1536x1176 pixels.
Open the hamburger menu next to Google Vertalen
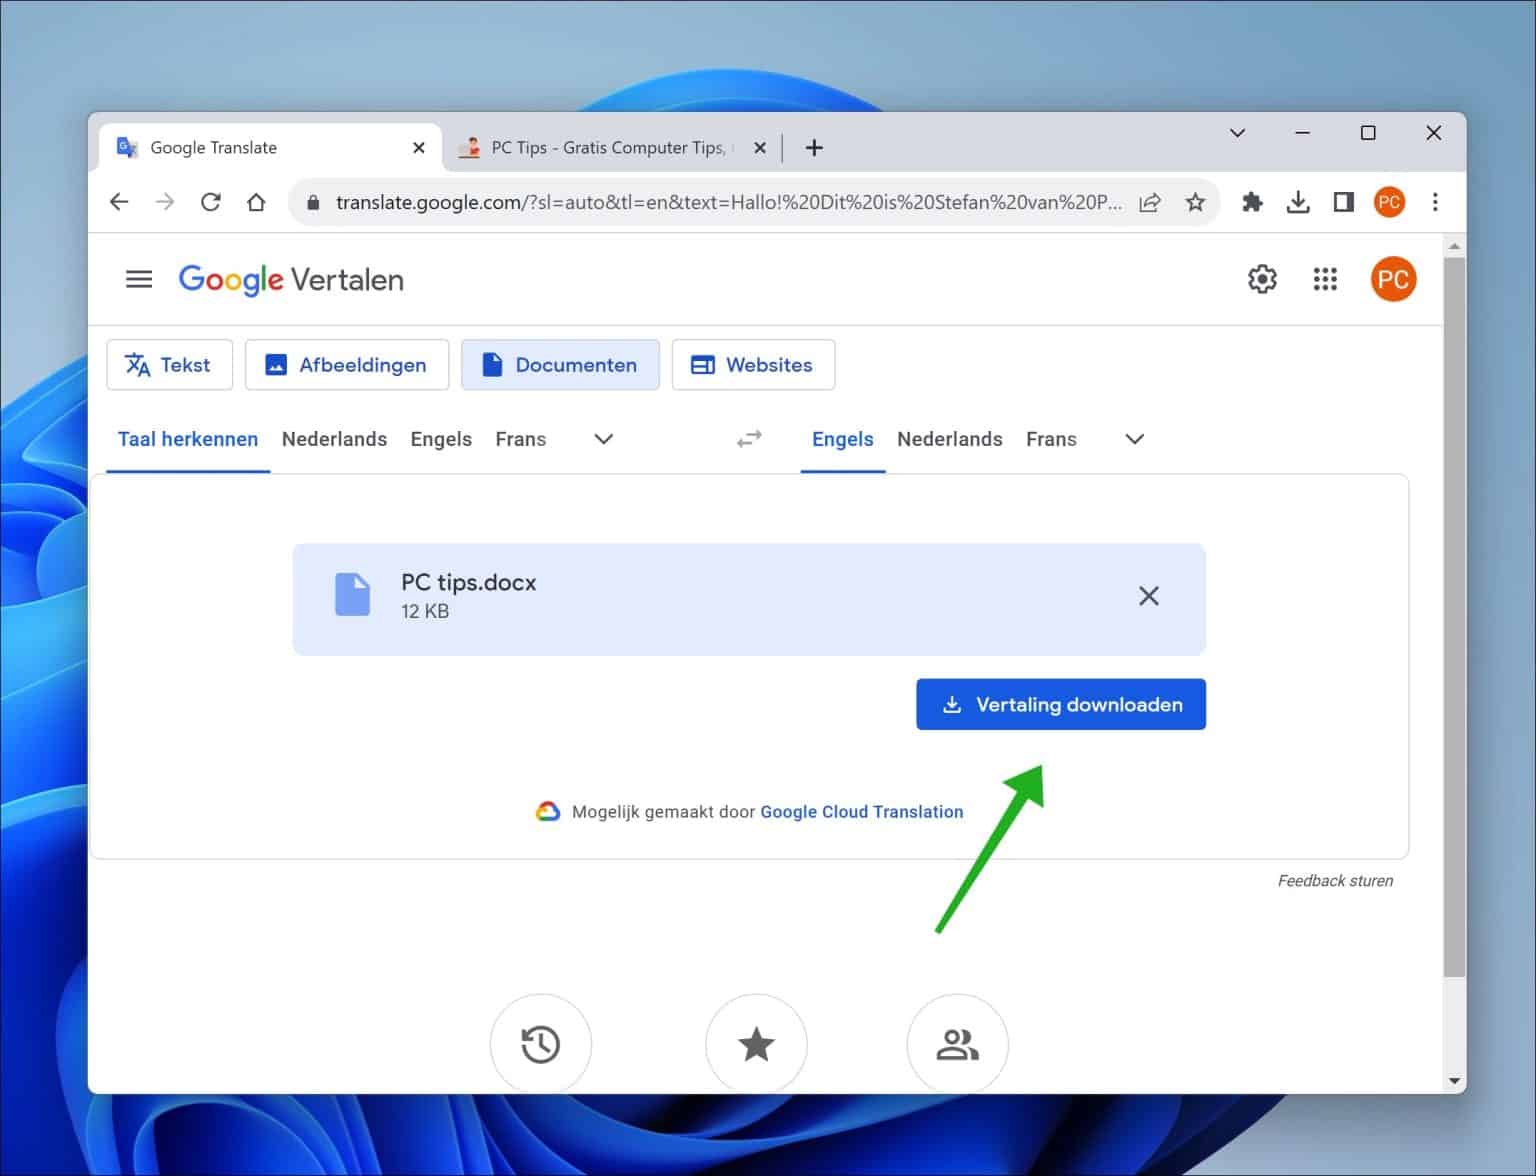tap(138, 279)
